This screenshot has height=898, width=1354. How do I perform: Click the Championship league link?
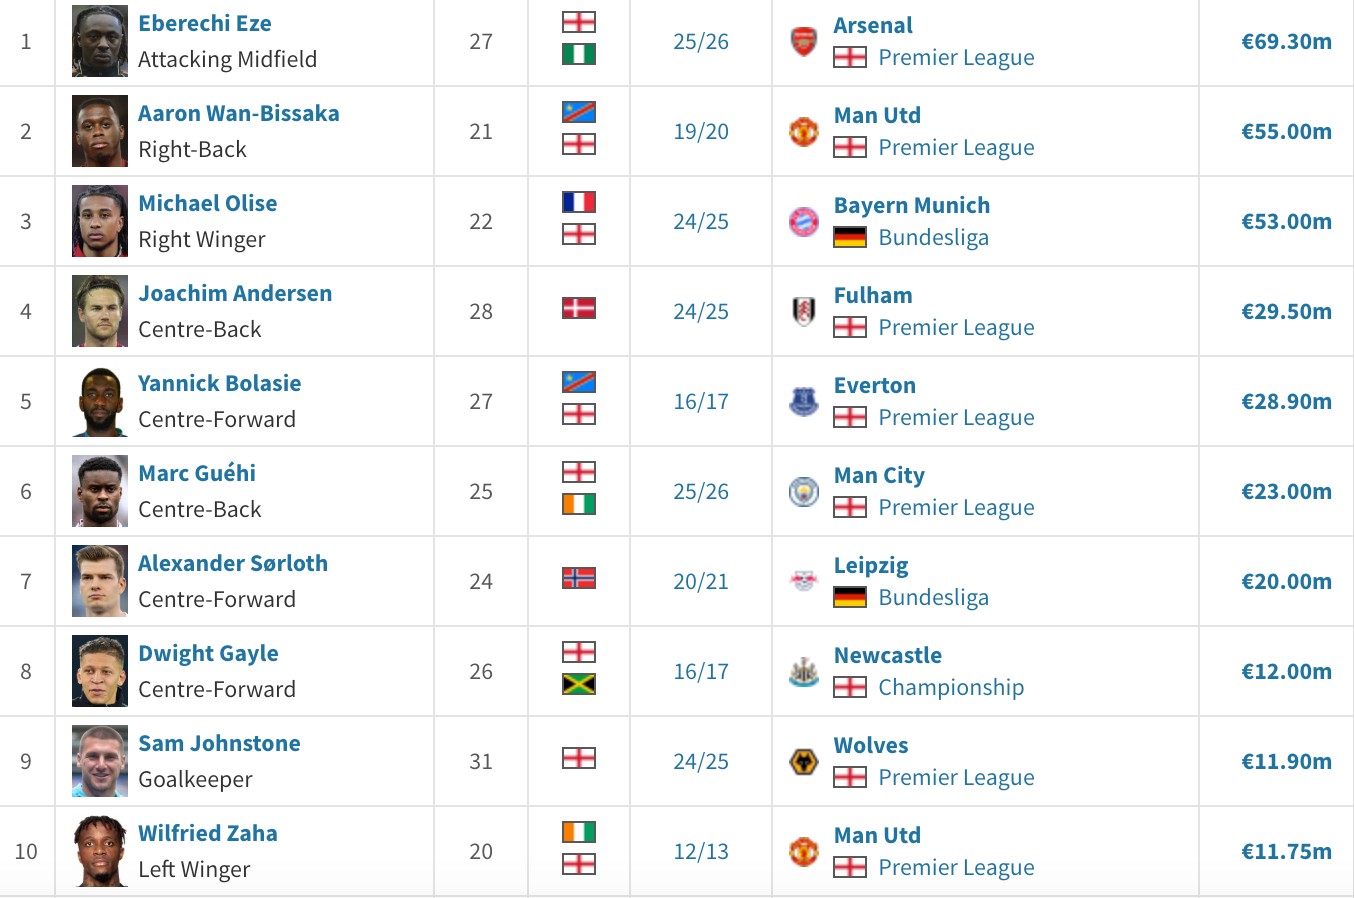[951, 687]
